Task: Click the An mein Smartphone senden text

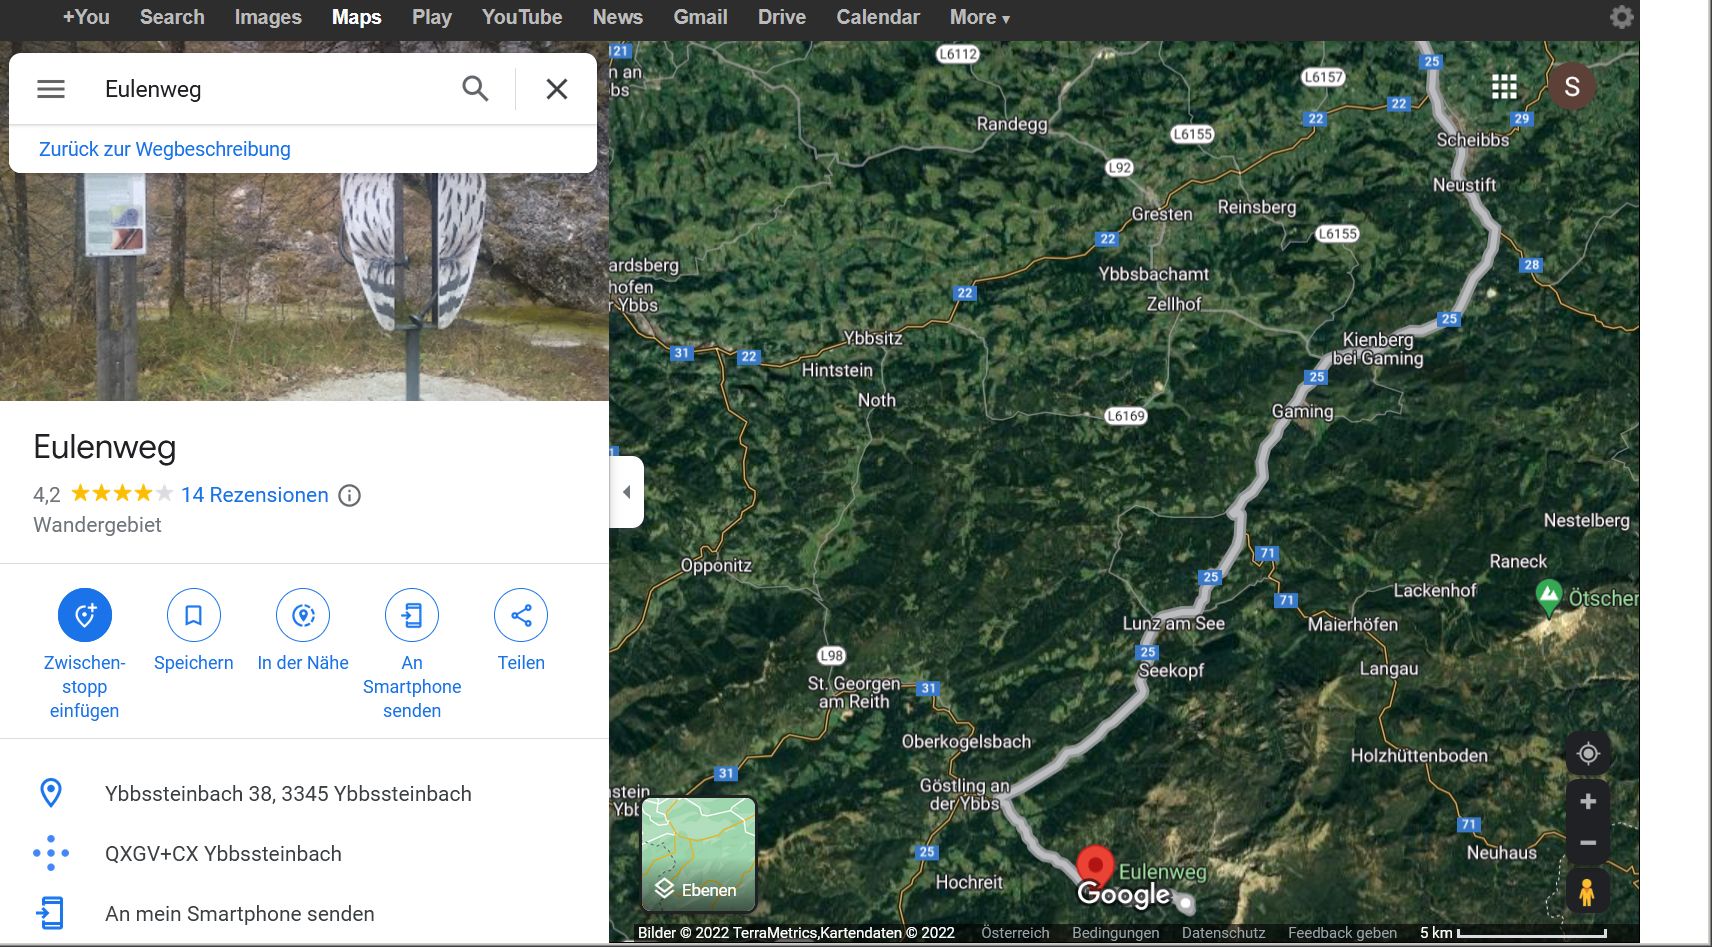Action: (240, 914)
